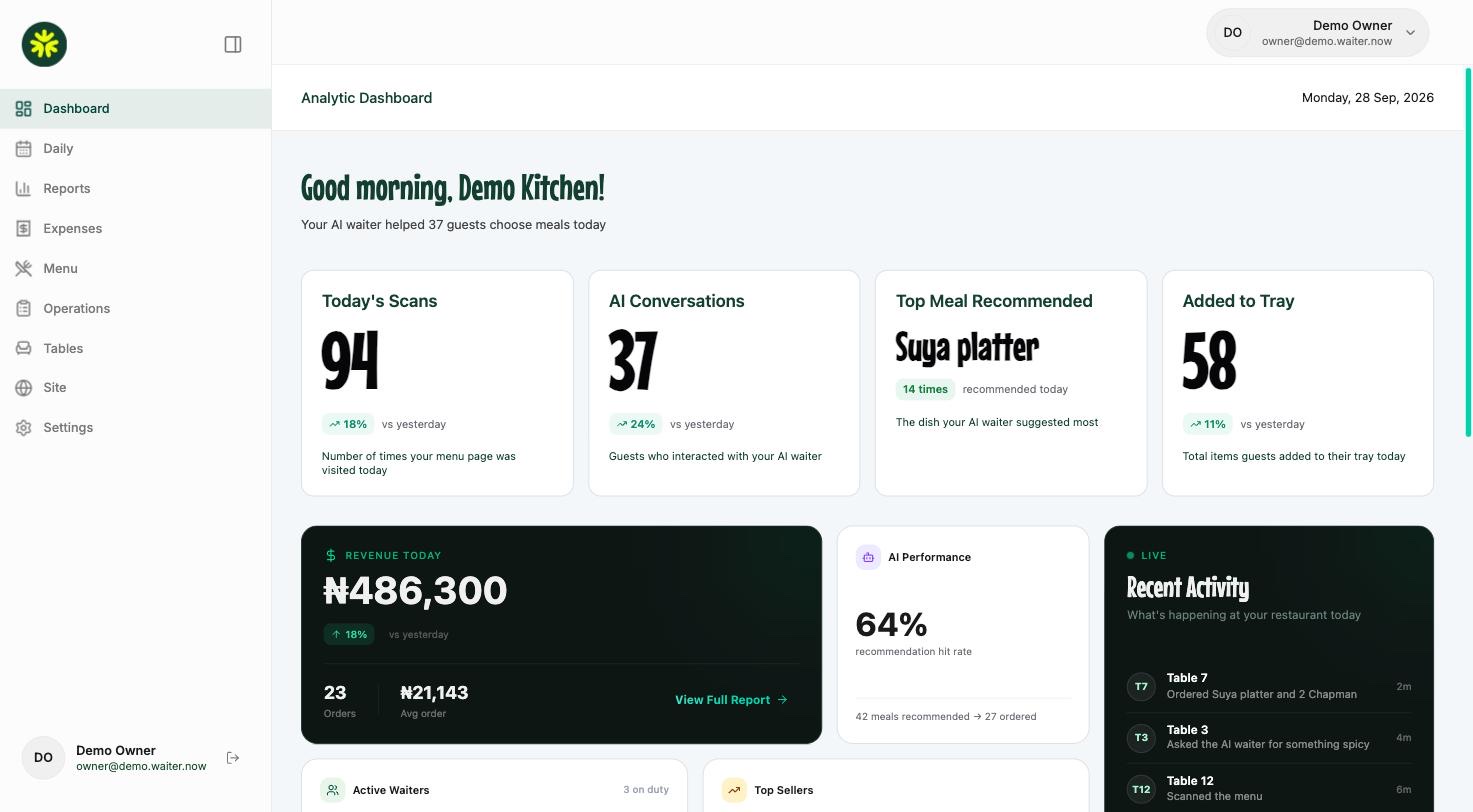Click the "3 on duty" text

click(x=646, y=790)
